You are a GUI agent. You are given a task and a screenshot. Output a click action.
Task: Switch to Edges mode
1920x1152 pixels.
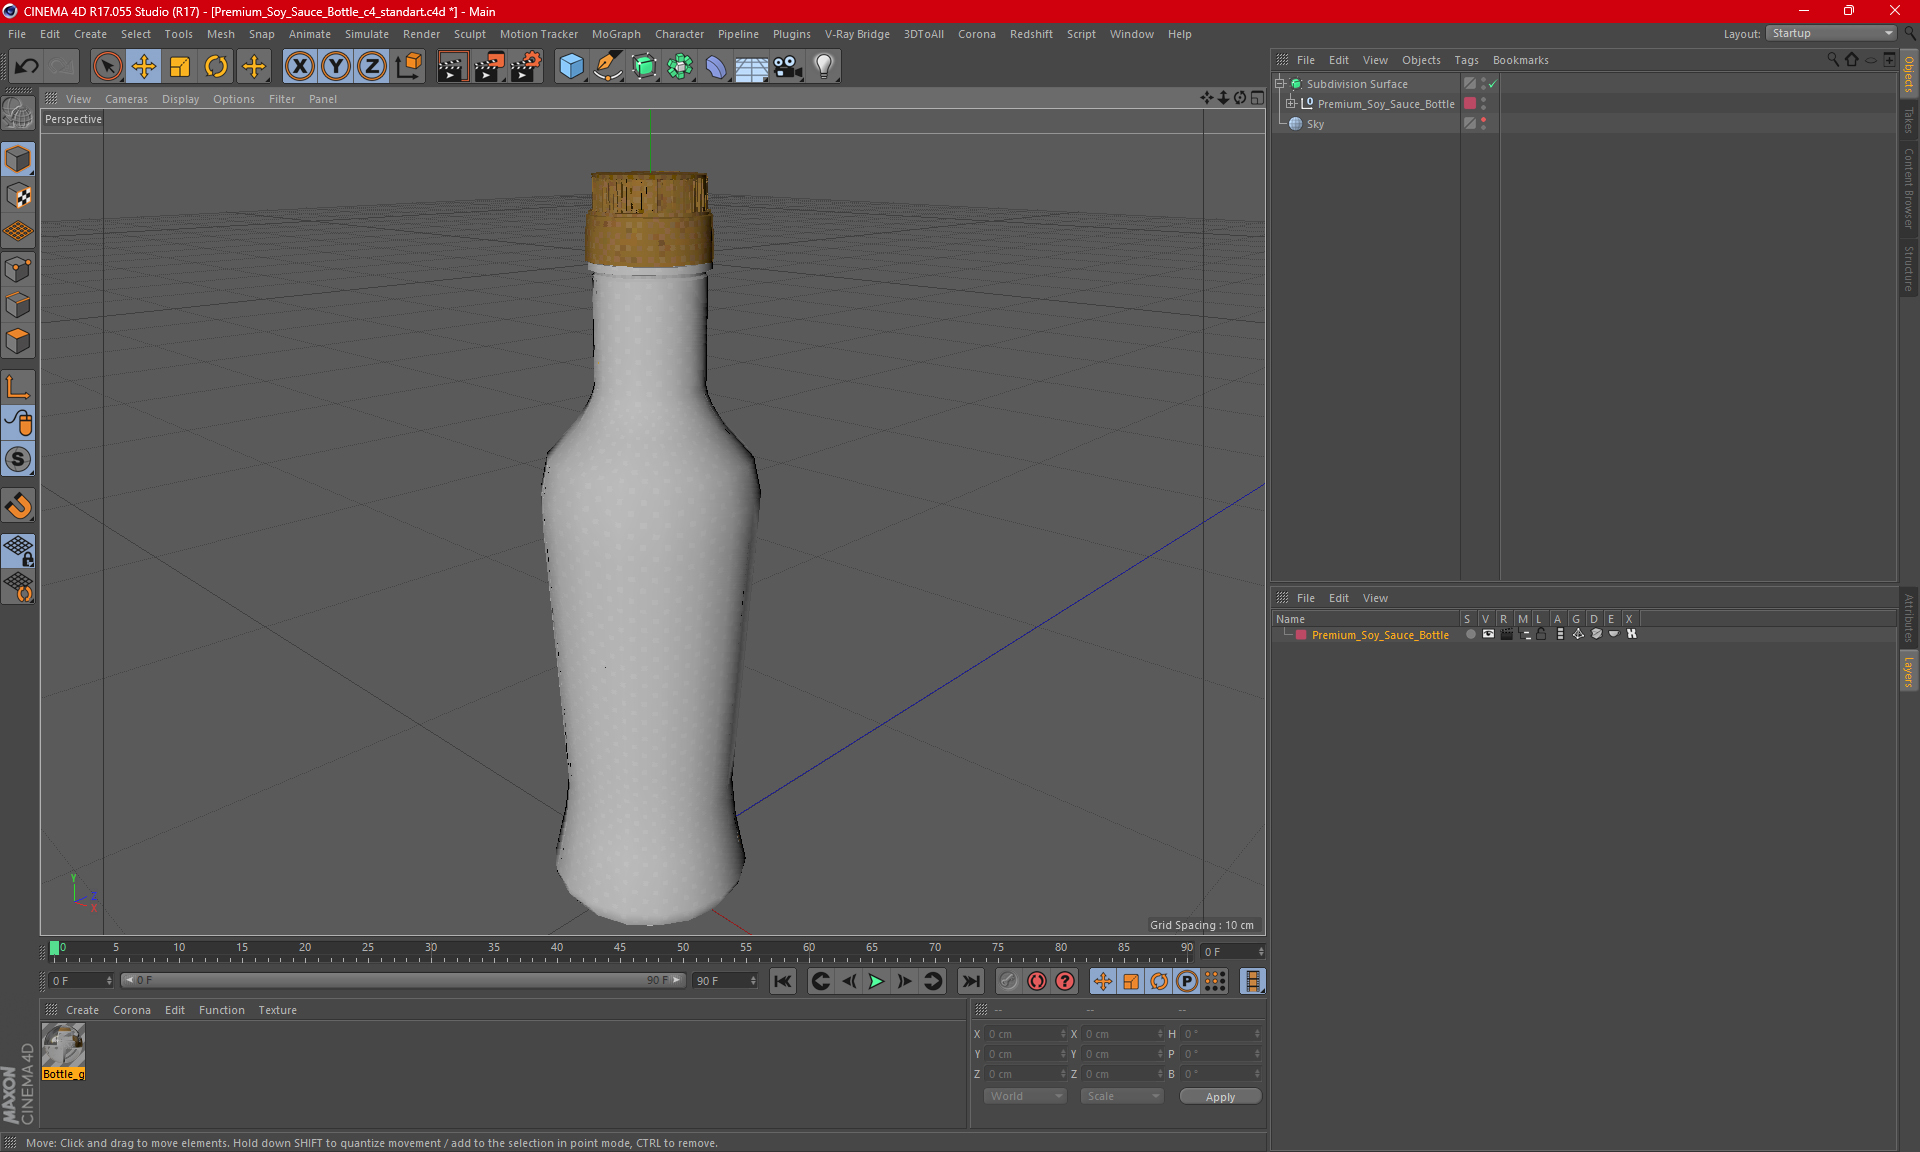tap(18, 305)
